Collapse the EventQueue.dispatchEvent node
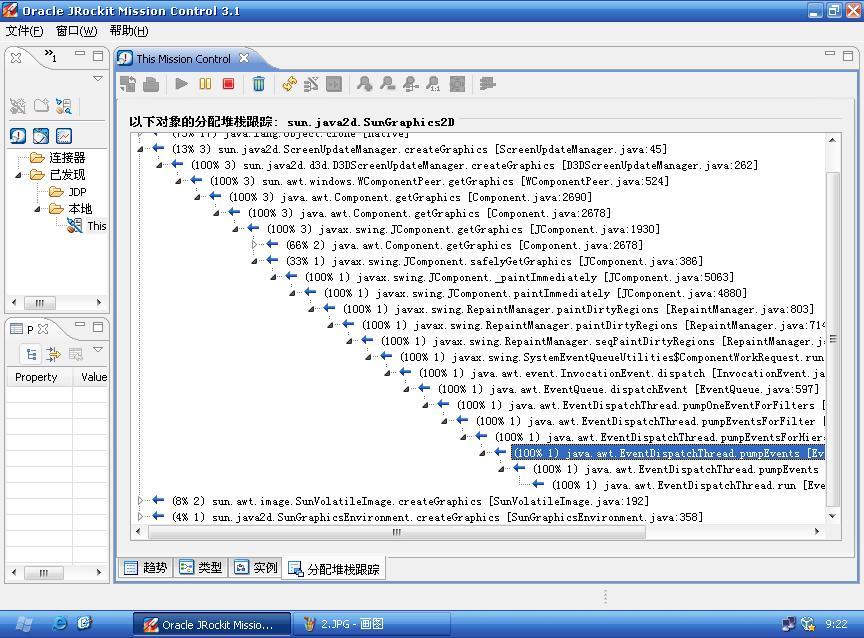This screenshot has width=864, height=638. coord(406,389)
